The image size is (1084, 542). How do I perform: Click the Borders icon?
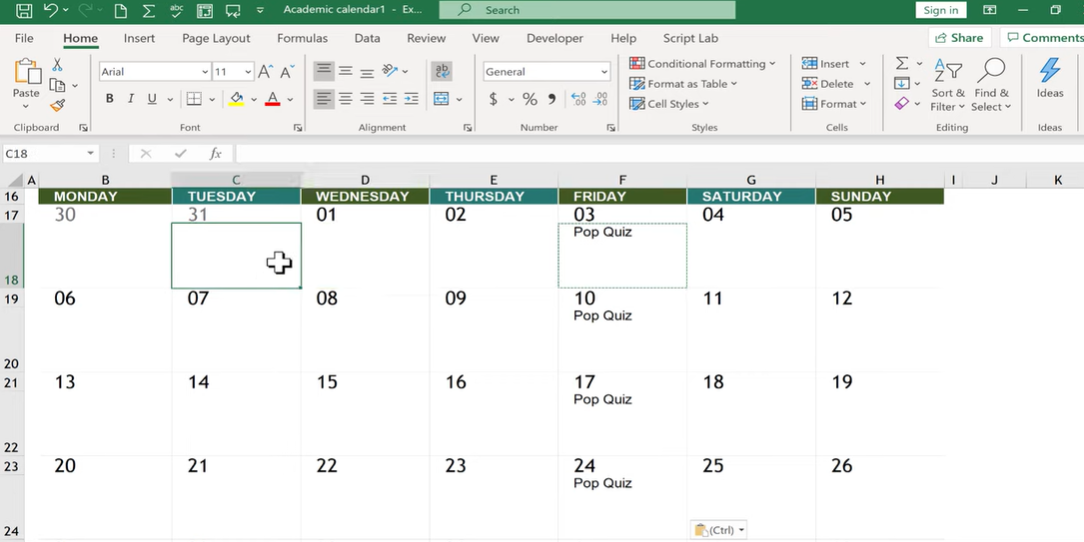[194, 99]
